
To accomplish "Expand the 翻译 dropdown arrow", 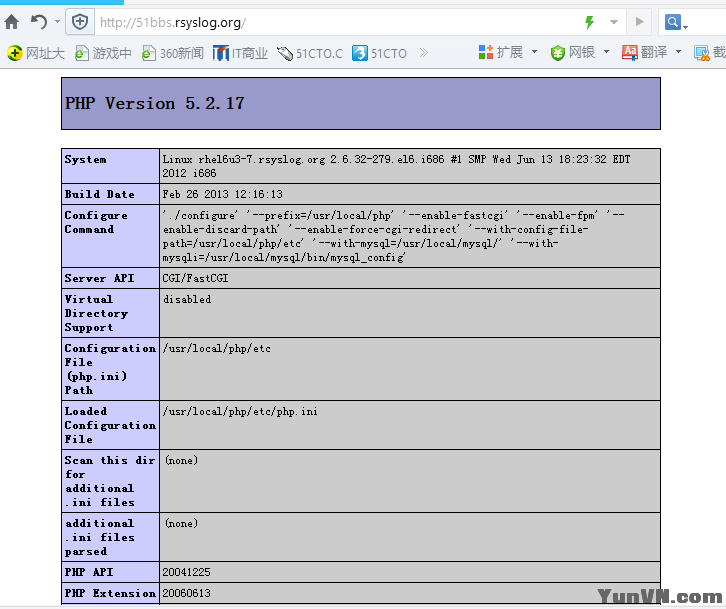I will 678,52.
